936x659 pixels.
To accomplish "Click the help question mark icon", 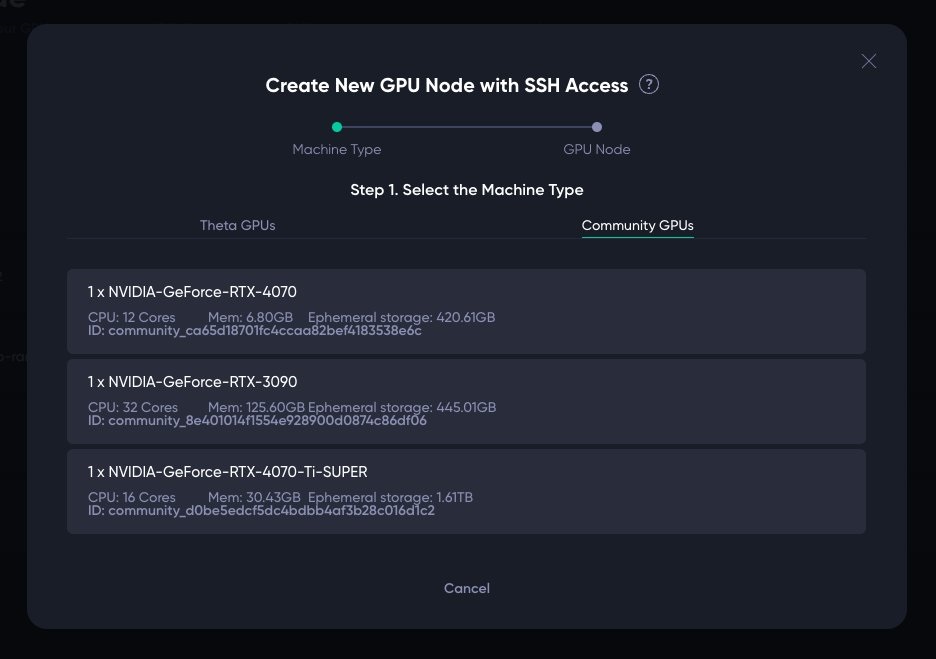I will click(649, 85).
